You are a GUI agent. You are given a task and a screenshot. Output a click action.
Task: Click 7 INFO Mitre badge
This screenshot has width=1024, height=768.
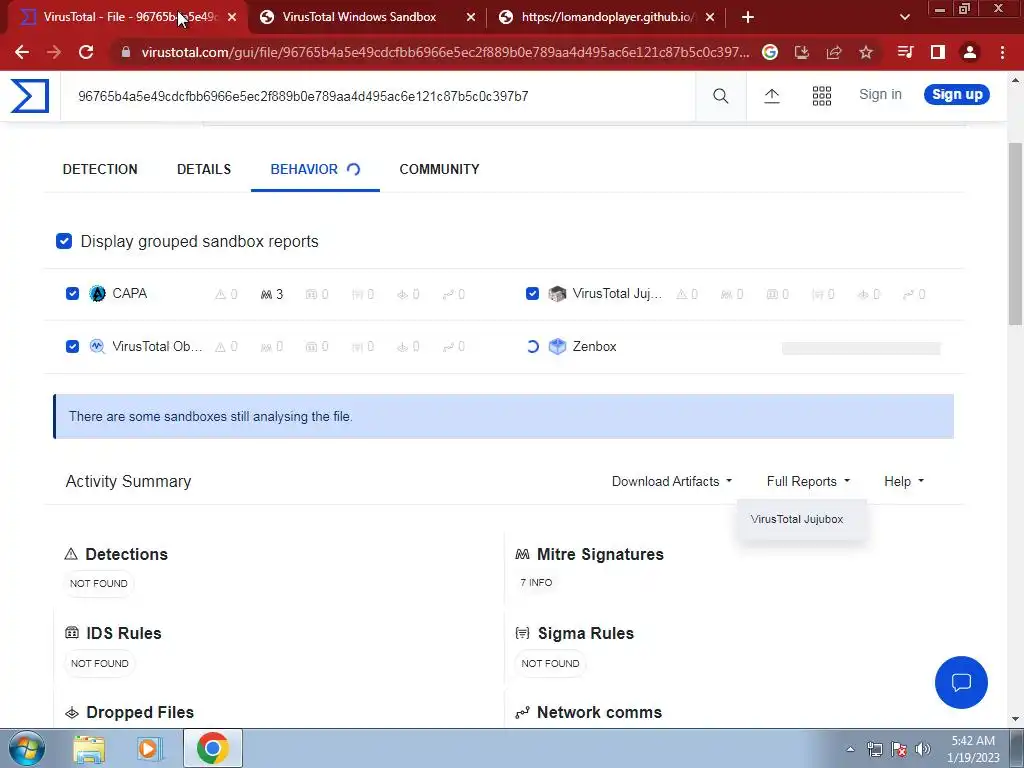coord(536,583)
